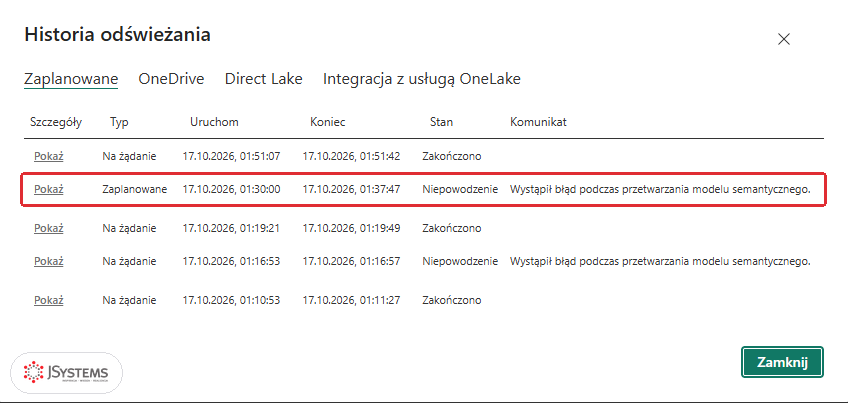
Task: Open Integracja z usługą OneLake tab
Action: point(422,79)
